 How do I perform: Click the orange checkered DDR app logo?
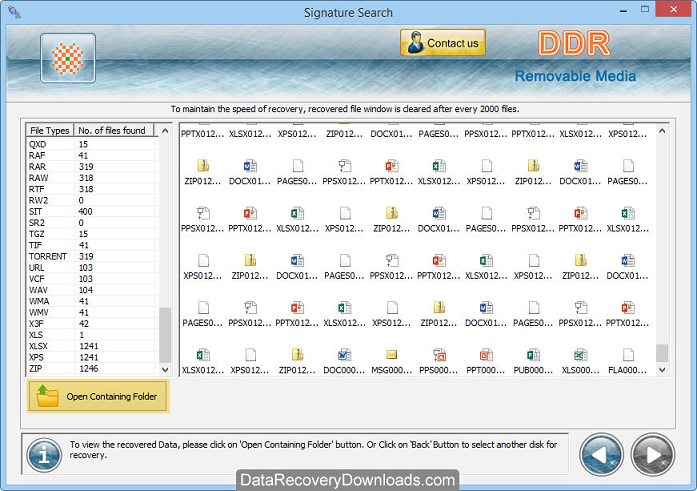68,58
